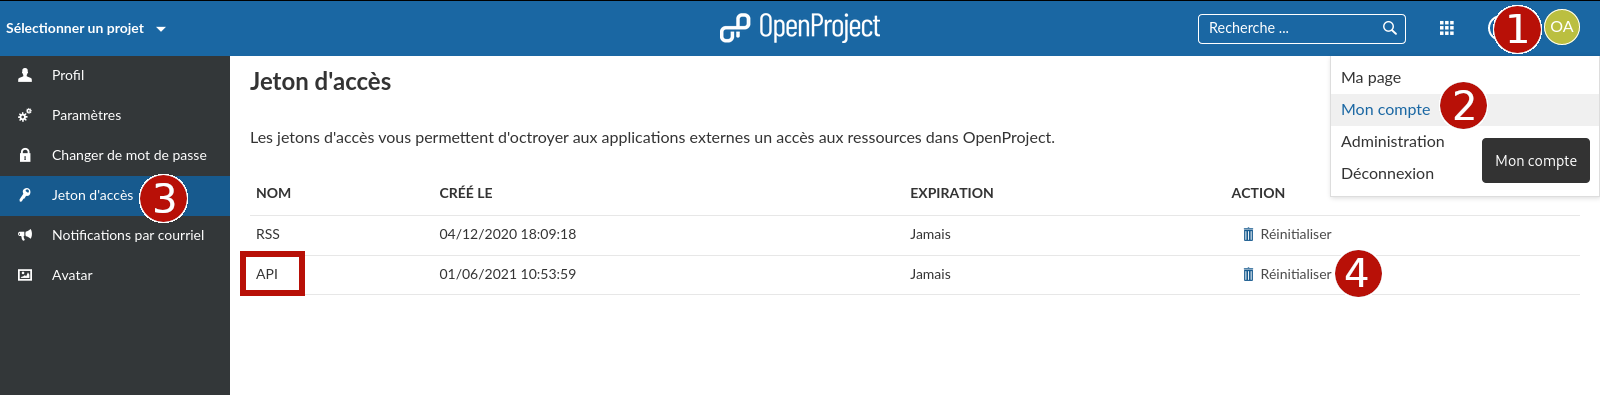The height and width of the screenshot is (395, 1600).
Task: Expand the Sélectionner un projet dropdown
Action: point(86,28)
